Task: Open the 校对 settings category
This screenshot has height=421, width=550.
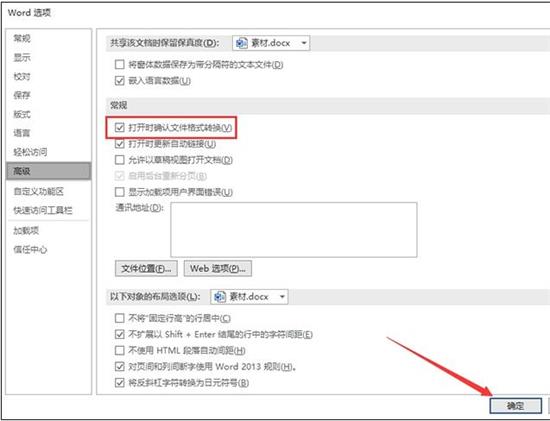Action: [x=22, y=76]
